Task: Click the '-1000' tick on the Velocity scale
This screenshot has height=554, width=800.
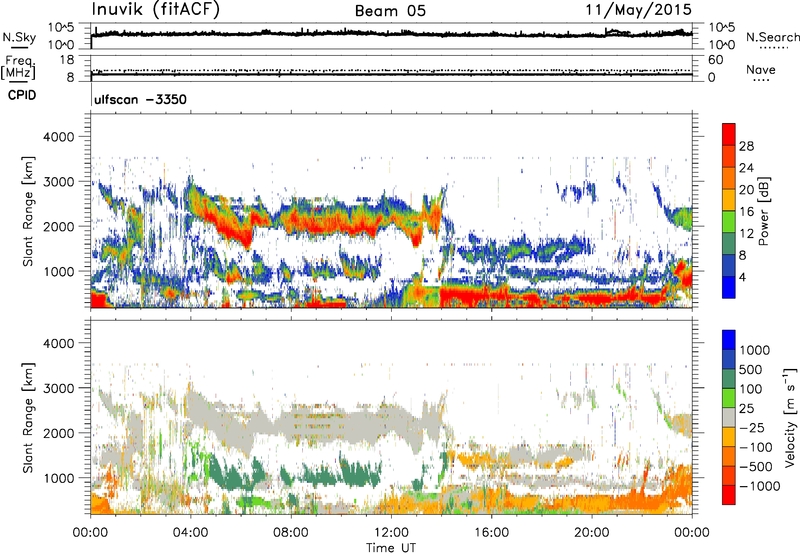Action: tap(759, 486)
